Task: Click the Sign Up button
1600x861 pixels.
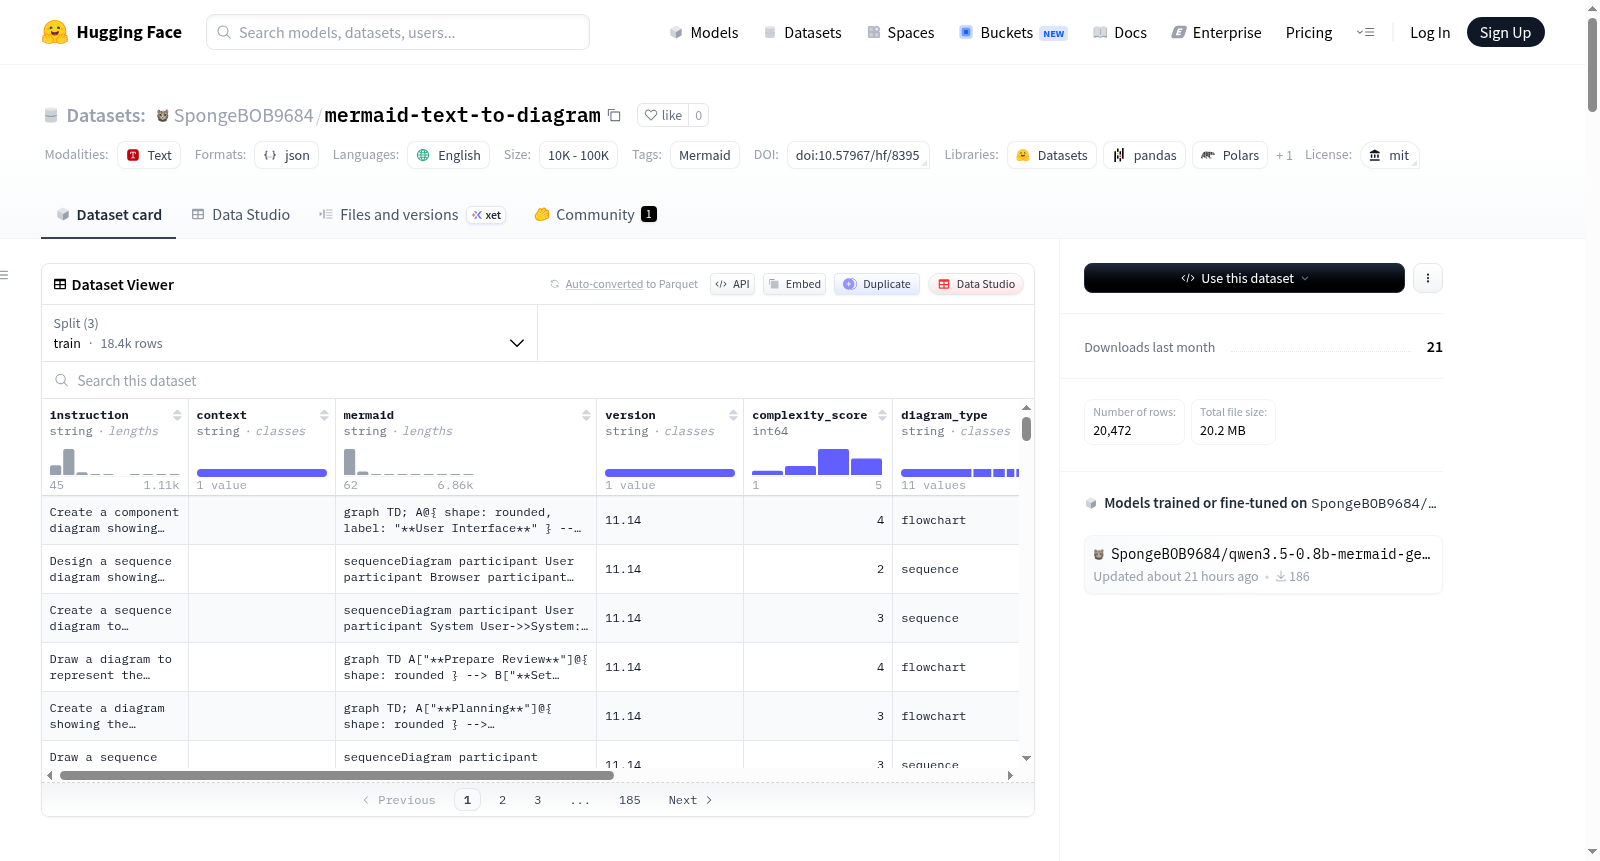Action: pos(1505,32)
